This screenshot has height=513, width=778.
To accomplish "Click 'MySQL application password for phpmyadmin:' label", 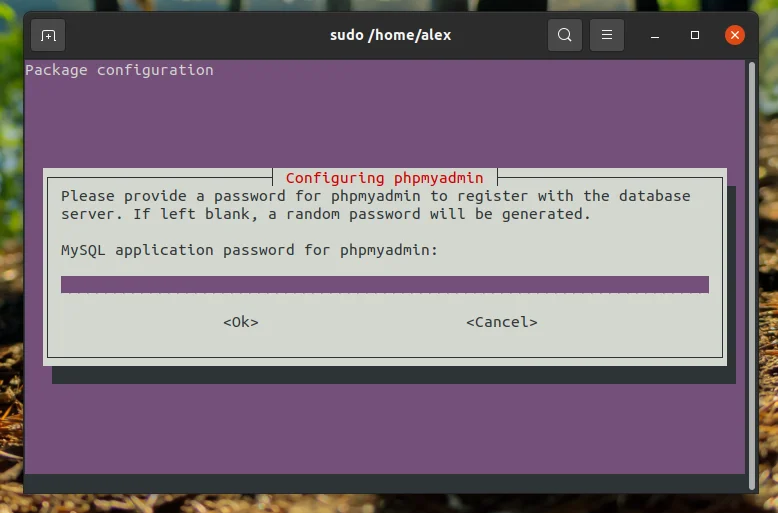I will point(250,250).
